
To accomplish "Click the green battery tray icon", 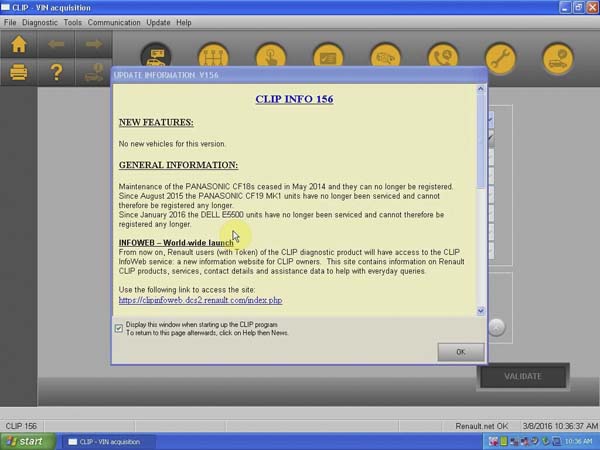I will (504, 442).
